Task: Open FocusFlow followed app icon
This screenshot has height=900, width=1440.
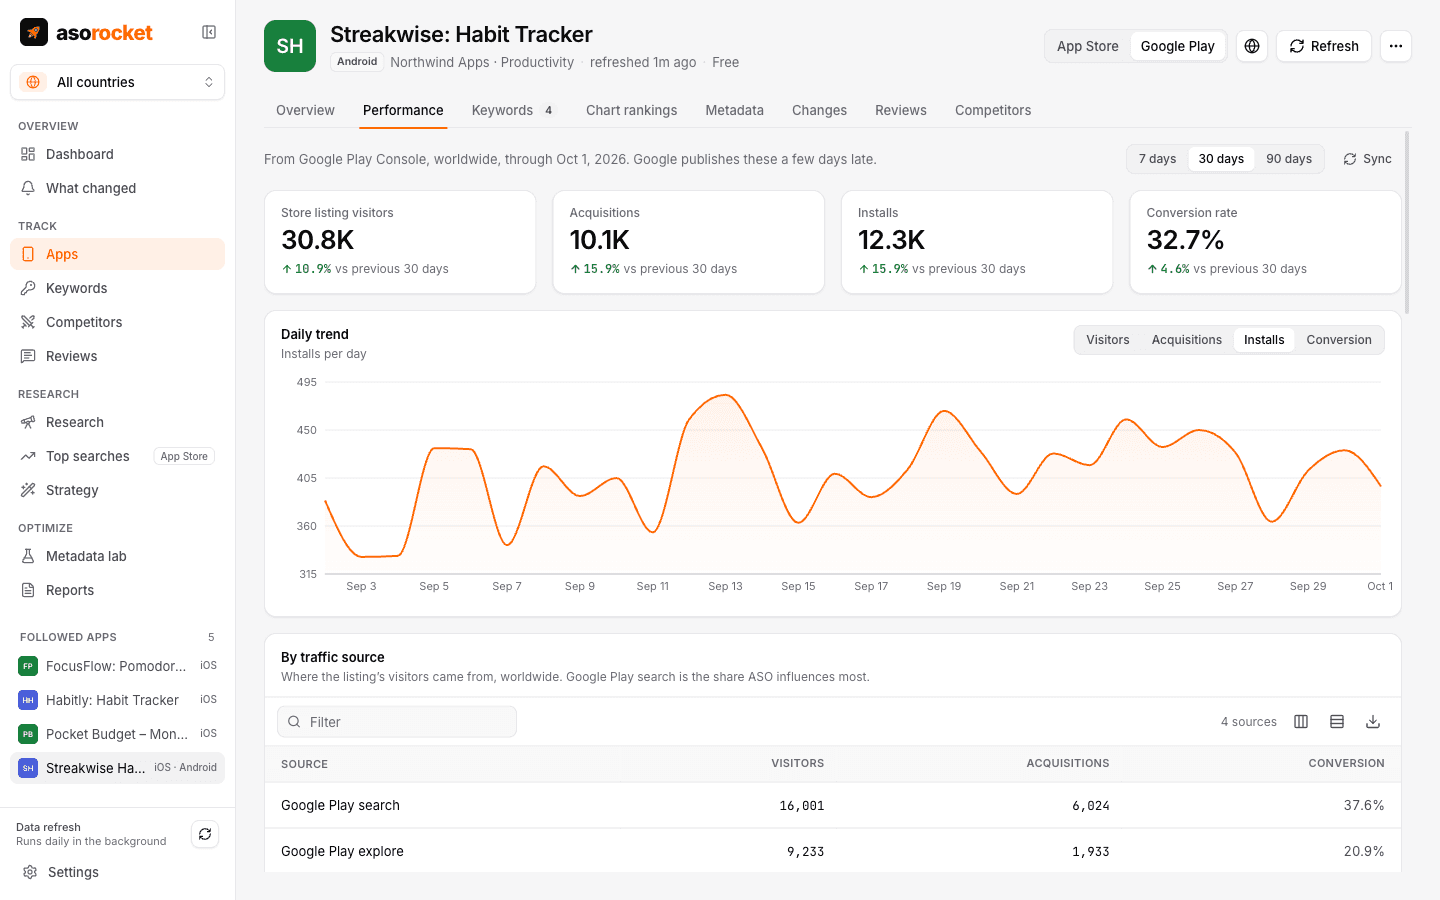Action: tap(28, 666)
